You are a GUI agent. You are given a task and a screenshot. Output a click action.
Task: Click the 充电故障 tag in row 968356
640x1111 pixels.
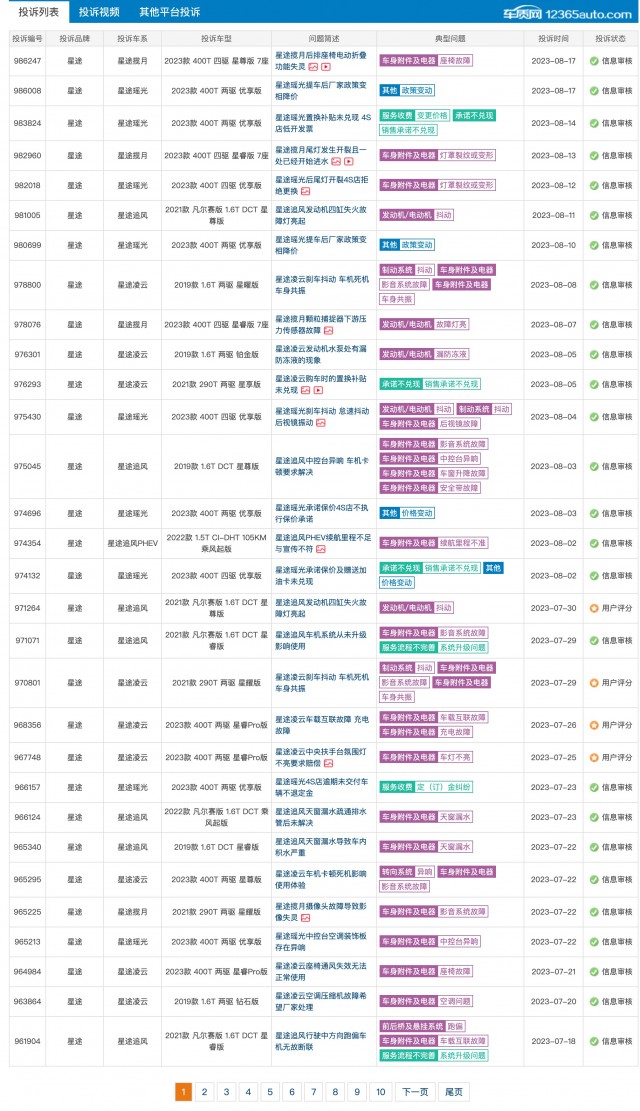tap(455, 732)
